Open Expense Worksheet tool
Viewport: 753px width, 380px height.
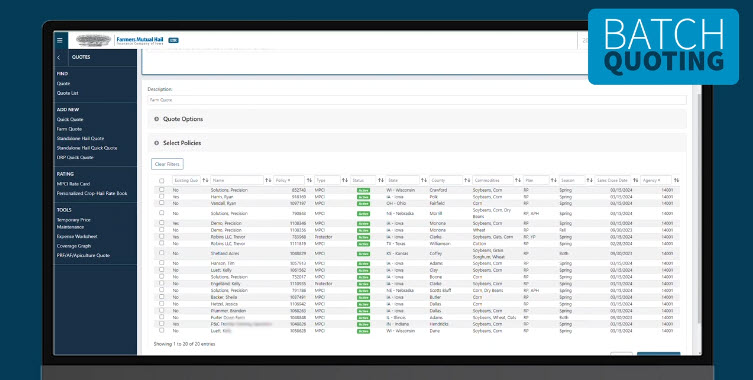click(x=77, y=236)
